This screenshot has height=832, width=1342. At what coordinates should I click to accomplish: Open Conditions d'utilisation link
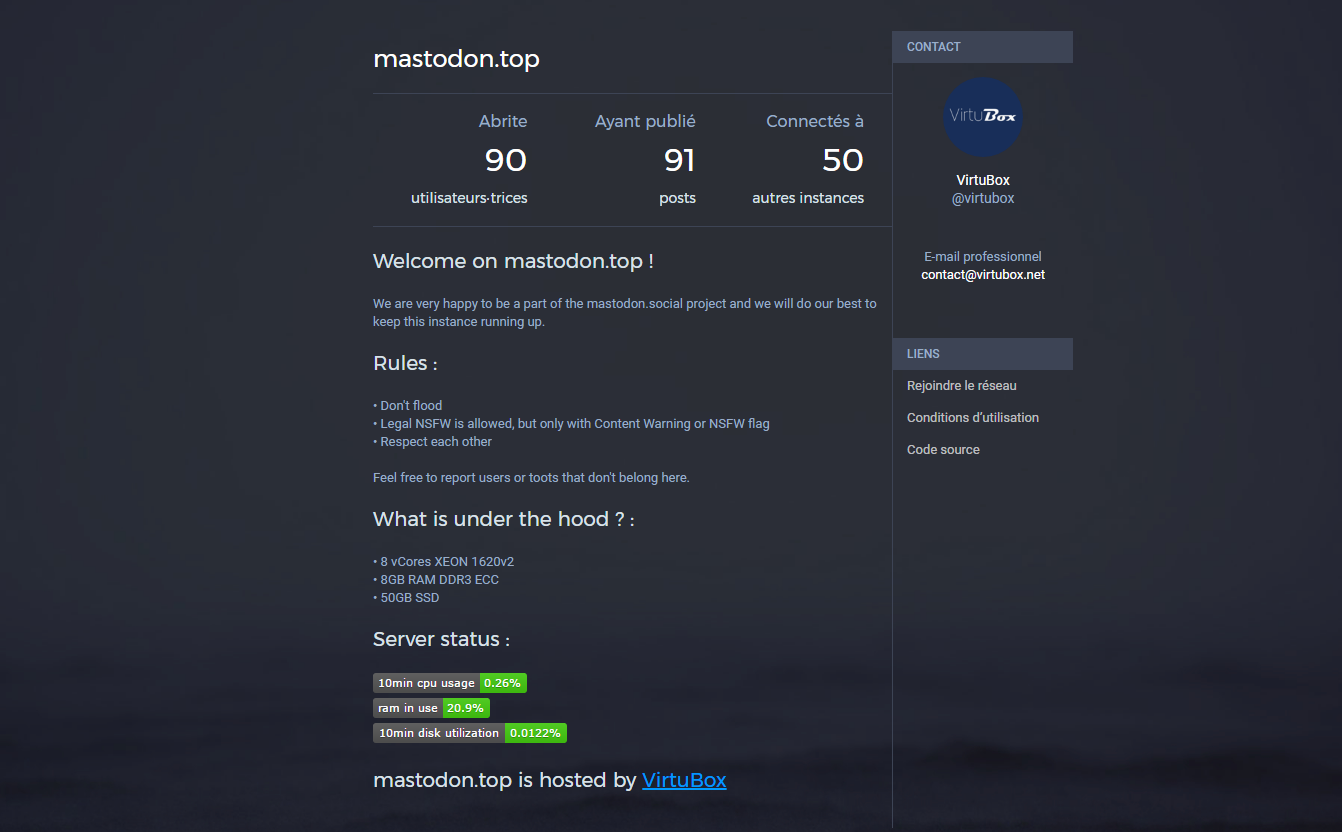973,418
